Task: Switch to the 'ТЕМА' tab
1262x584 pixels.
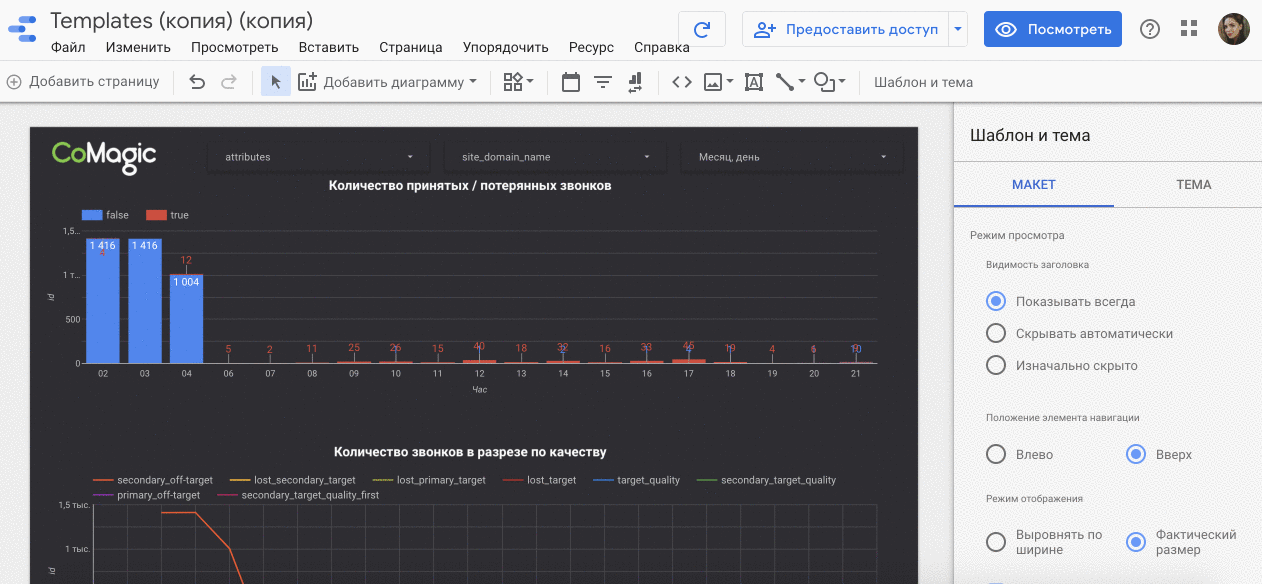Action: [x=1194, y=185]
